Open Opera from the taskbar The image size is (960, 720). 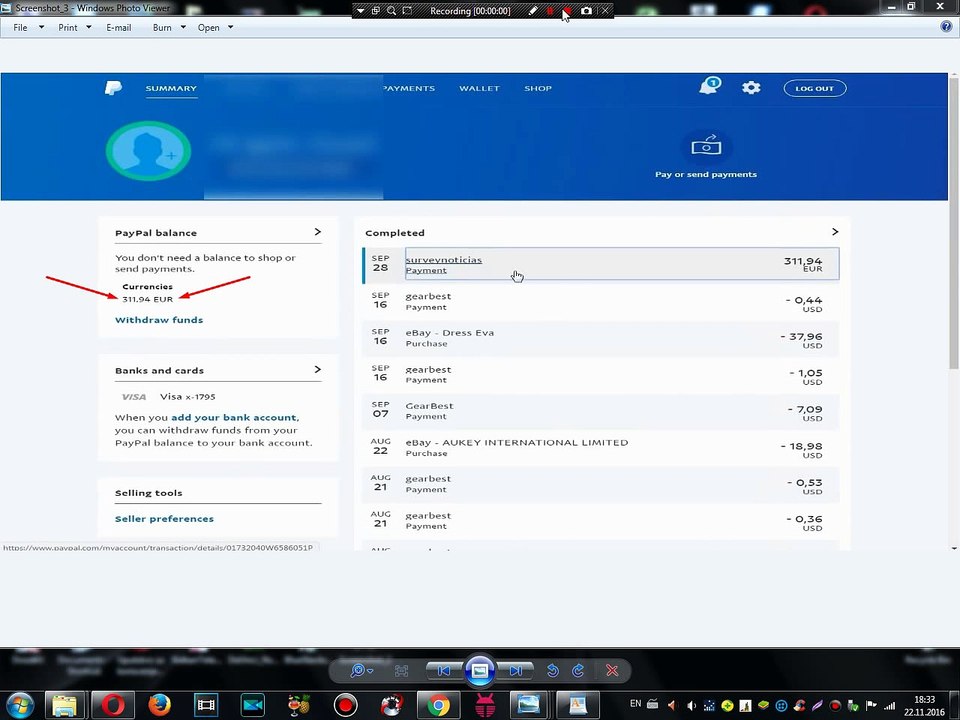pos(113,705)
